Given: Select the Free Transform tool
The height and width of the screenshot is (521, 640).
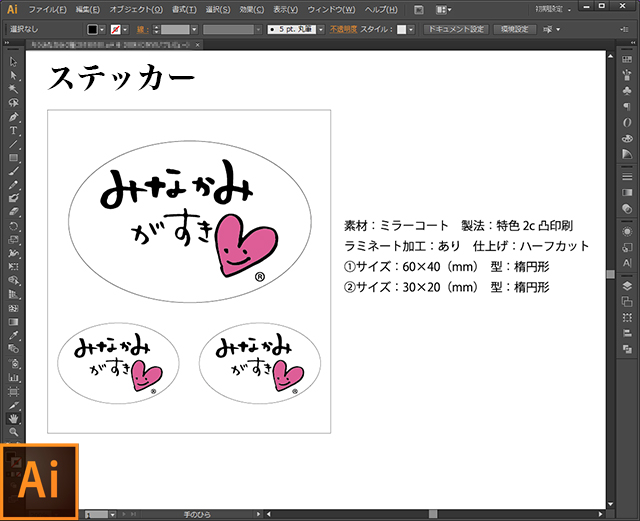Looking at the screenshot, I should pos(13,267).
